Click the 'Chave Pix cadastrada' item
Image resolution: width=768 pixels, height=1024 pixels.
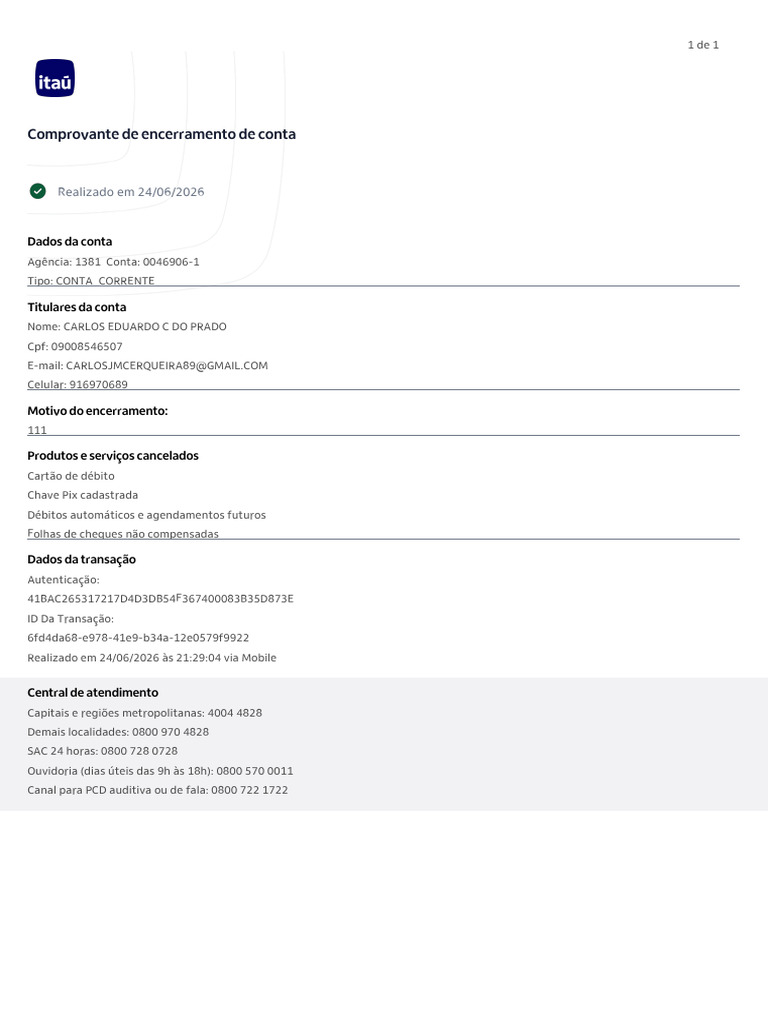click(x=83, y=495)
